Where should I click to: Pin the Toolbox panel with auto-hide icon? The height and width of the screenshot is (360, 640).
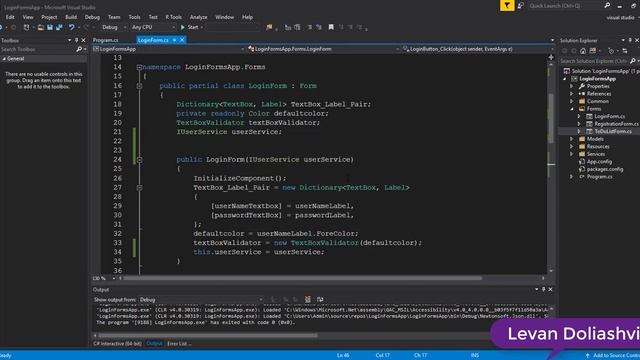click(x=76, y=40)
